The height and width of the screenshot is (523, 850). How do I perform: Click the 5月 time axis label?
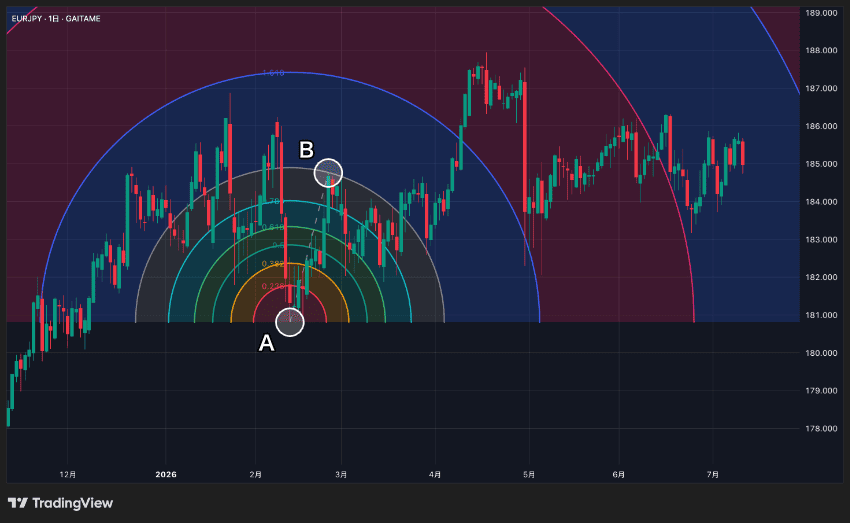(529, 474)
